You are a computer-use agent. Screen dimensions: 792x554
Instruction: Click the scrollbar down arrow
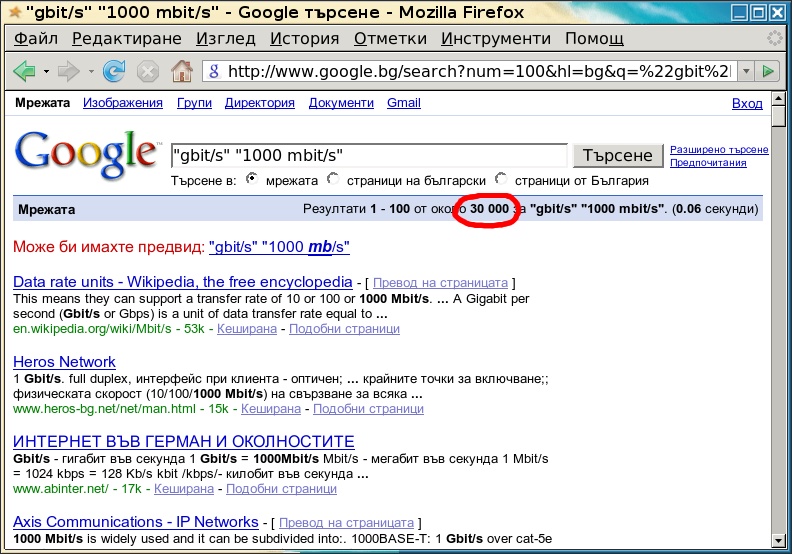778,541
